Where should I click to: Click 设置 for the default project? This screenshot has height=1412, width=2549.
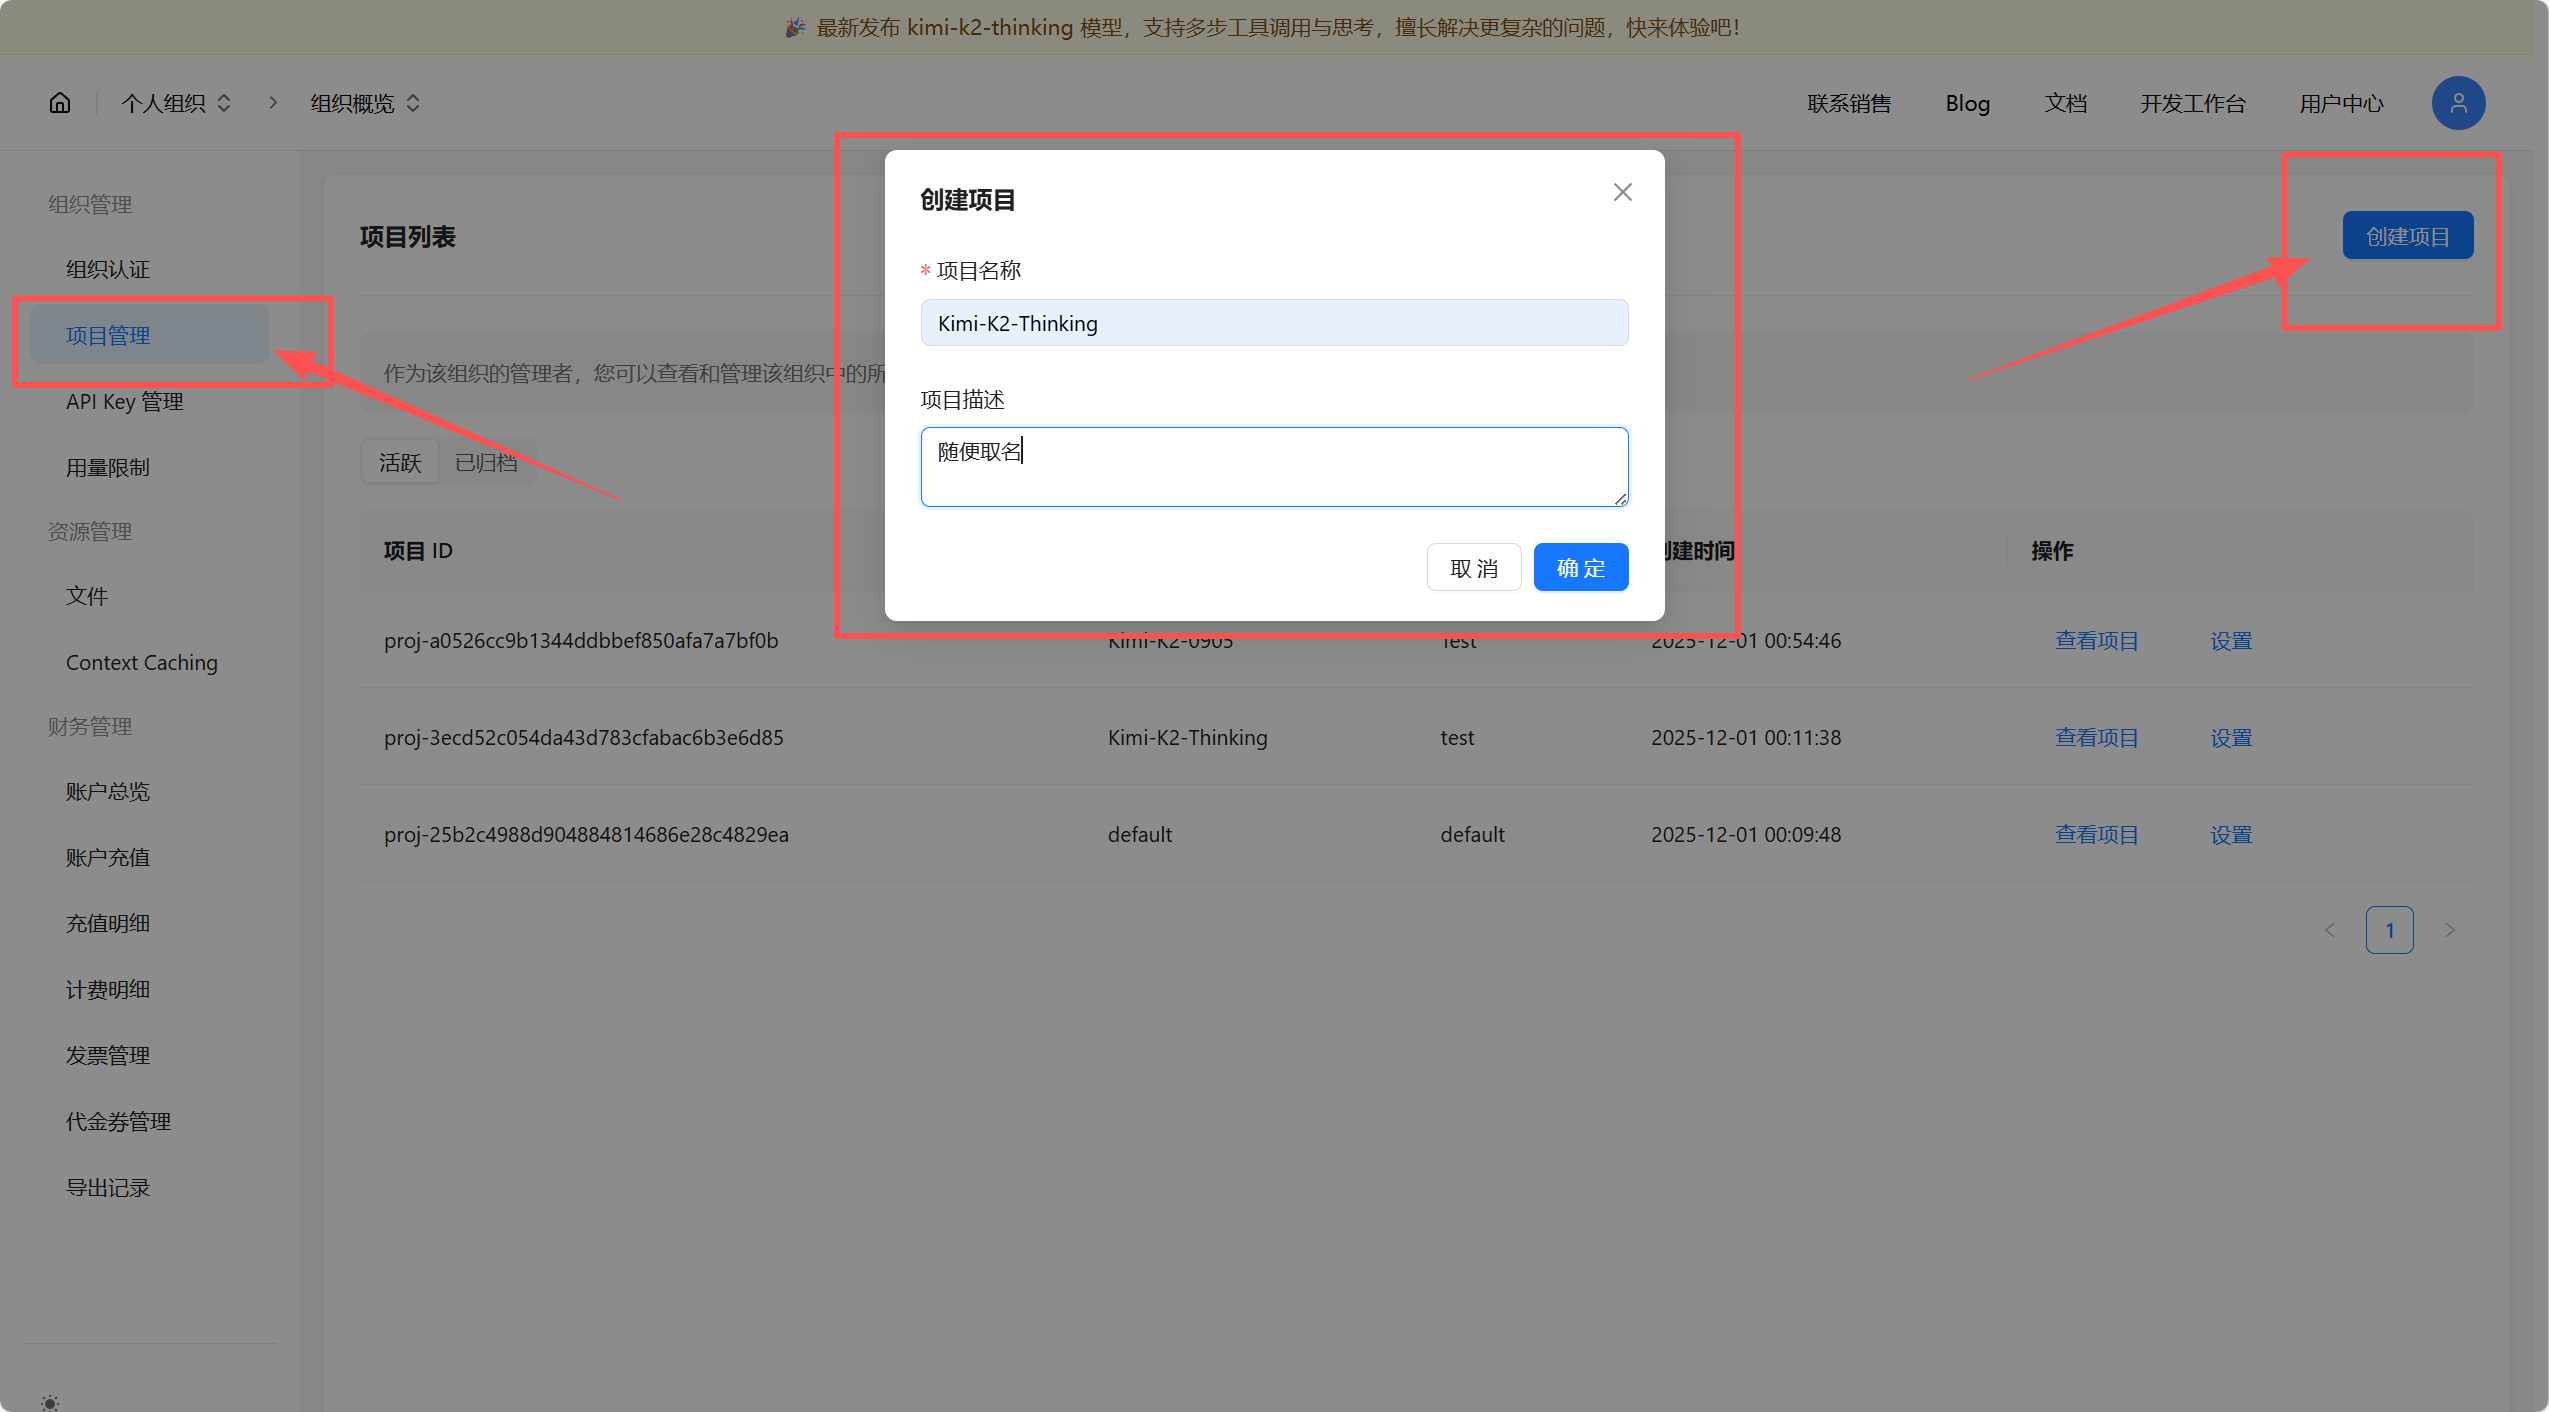(x=2231, y=834)
